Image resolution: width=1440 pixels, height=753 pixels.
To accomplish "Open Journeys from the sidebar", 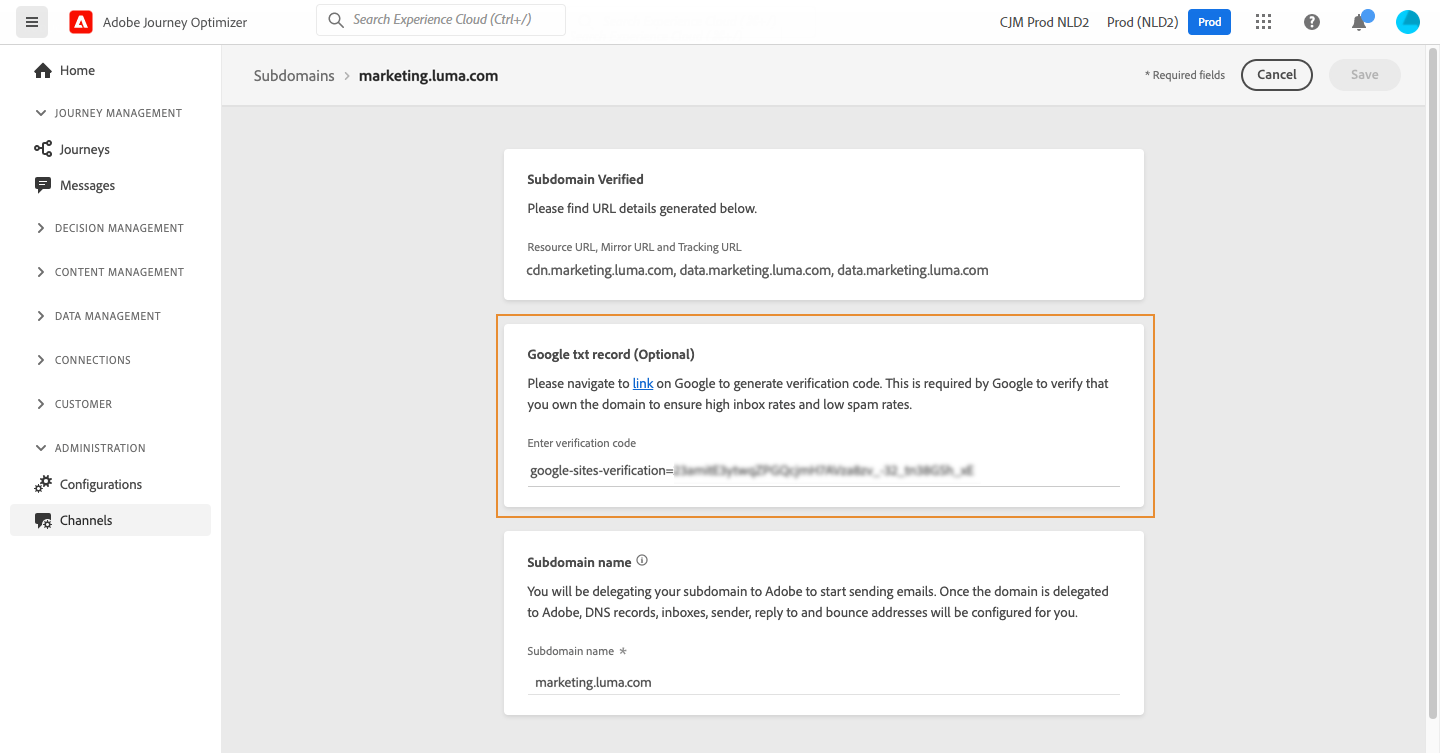I will (84, 149).
